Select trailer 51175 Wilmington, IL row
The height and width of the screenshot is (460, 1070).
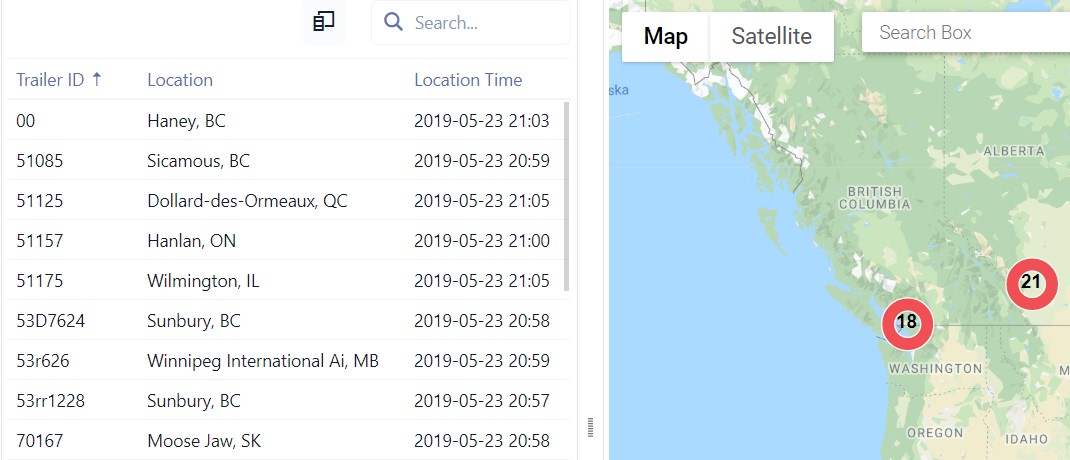tap(285, 281)
